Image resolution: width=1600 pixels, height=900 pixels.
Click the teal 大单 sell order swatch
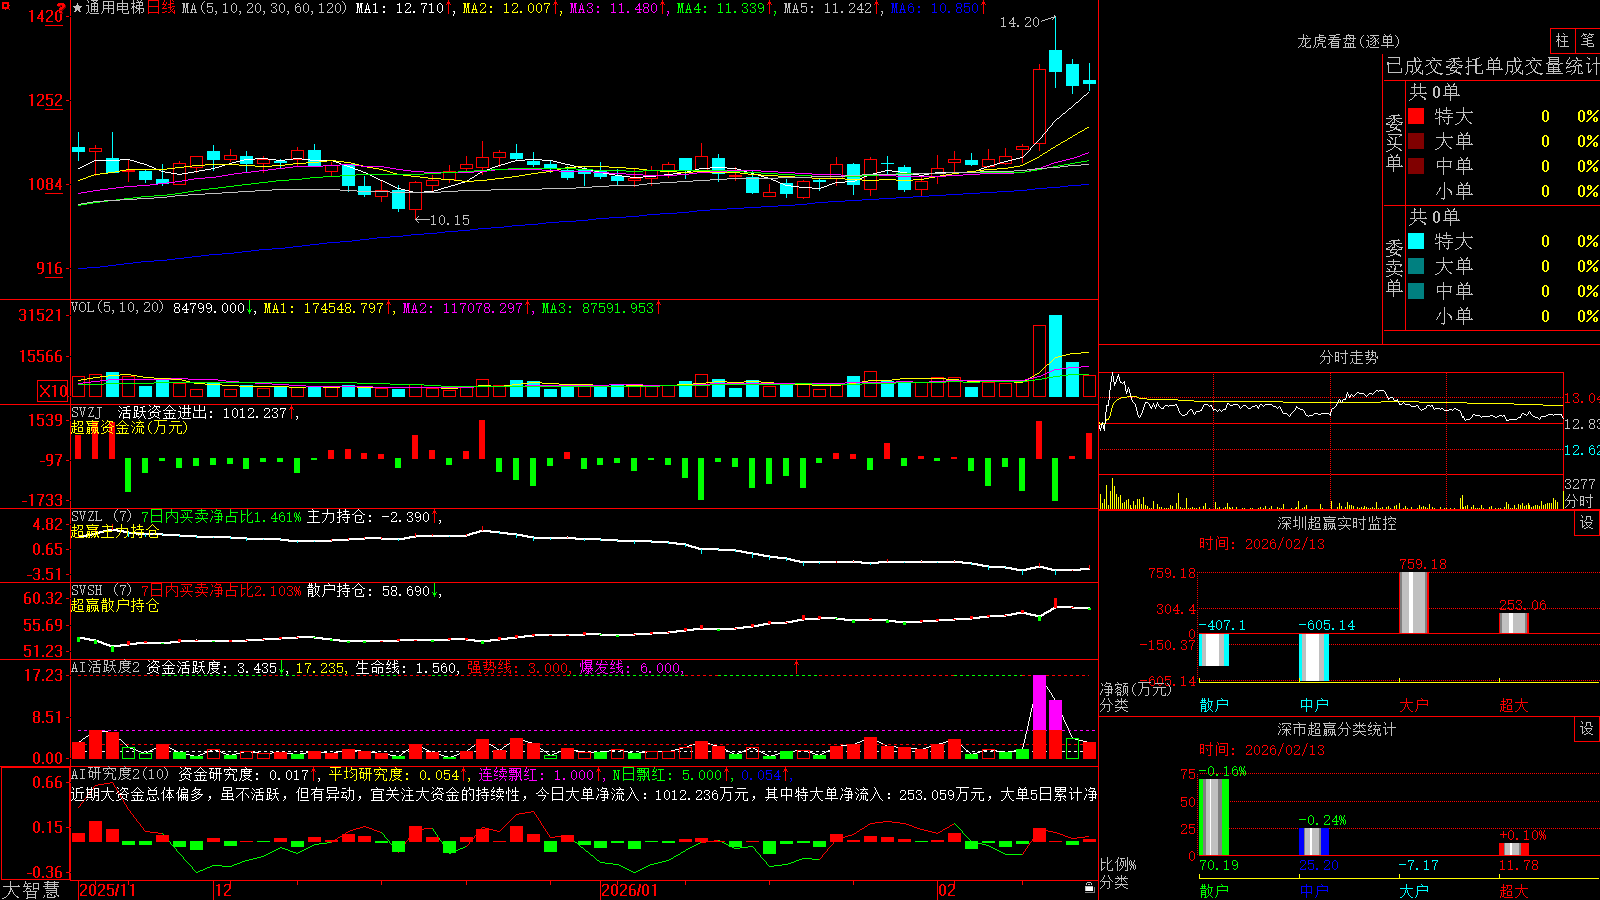pyautogui.click(x=1416, y=266)
